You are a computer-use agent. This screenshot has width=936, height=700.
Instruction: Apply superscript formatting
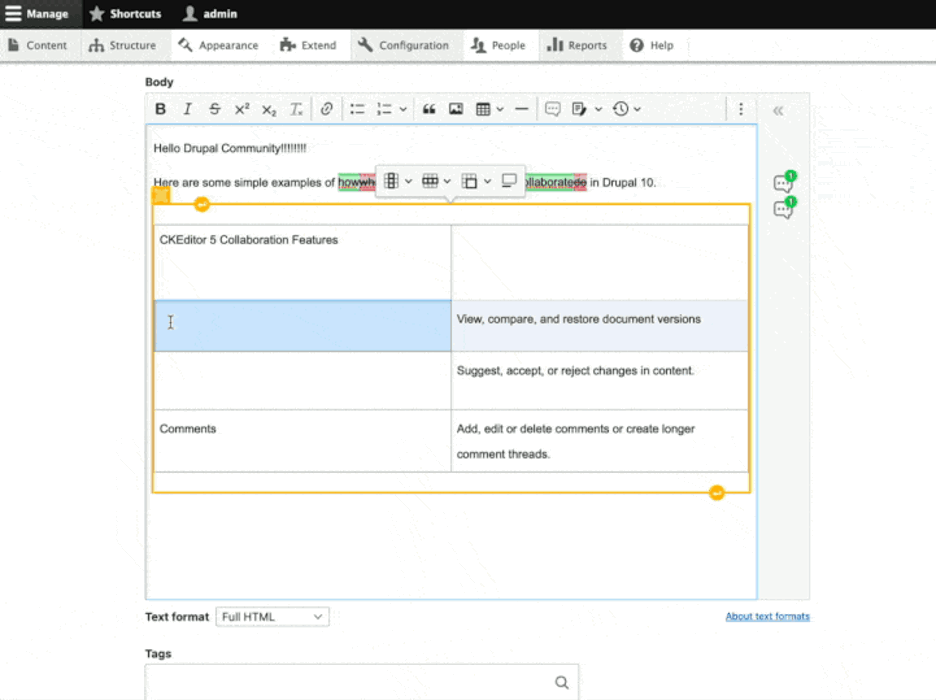coord(242,109)
